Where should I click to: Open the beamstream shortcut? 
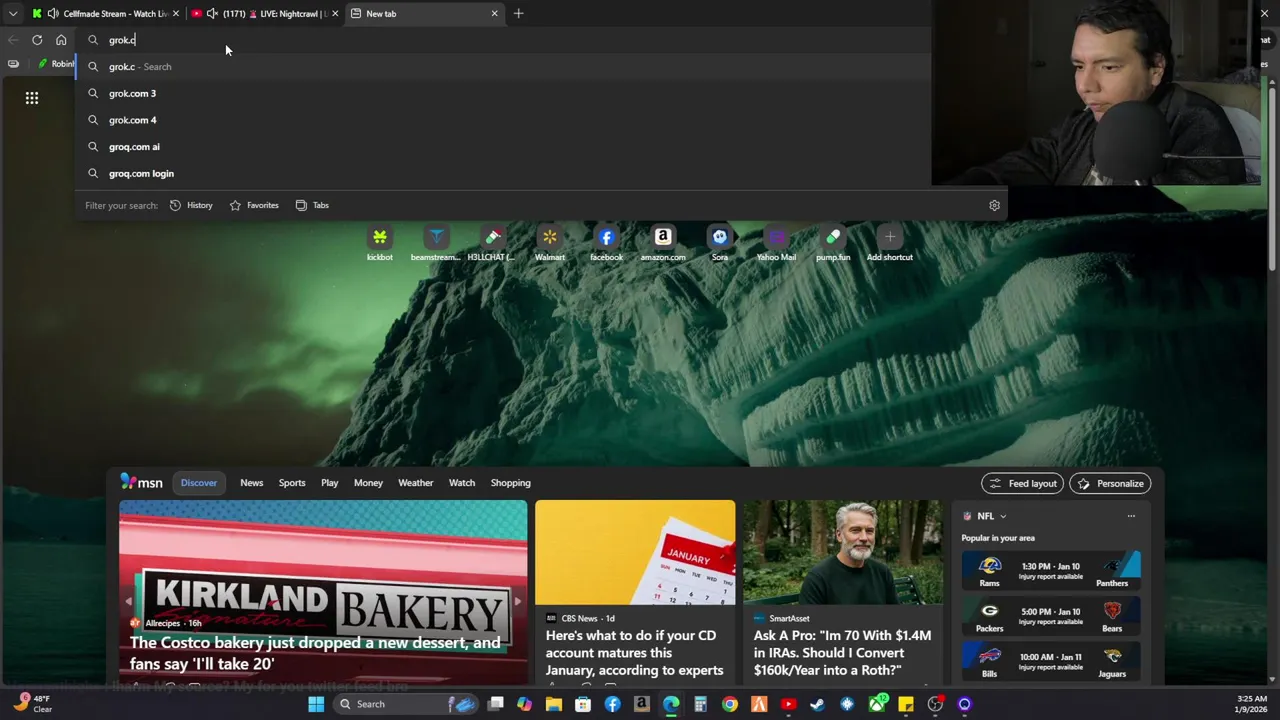coord(436,244)
